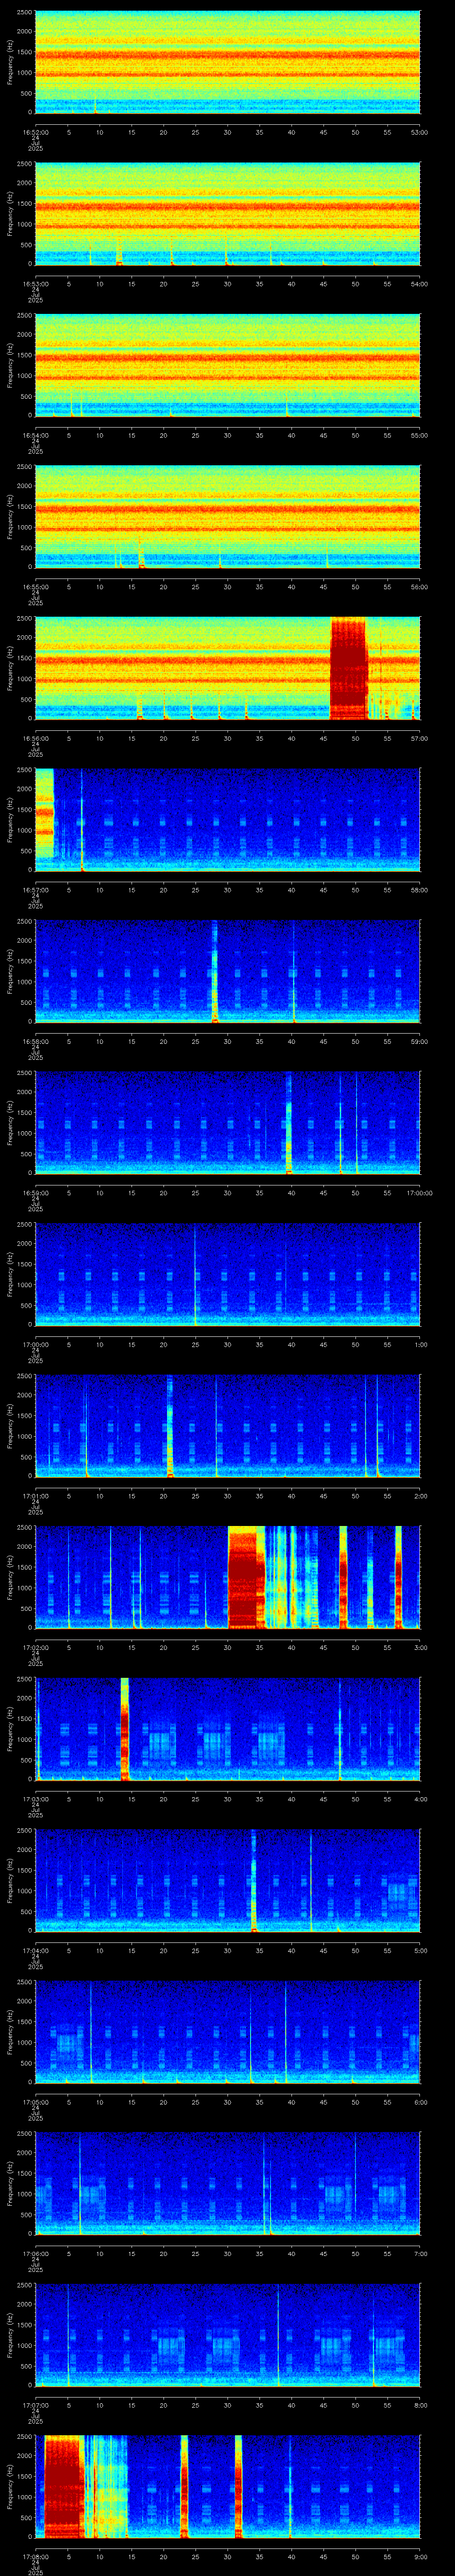The width and height of the screenshot is (455, 2576).
Task: Click the 17:08:00 start time label
Action: point(35,2556)
